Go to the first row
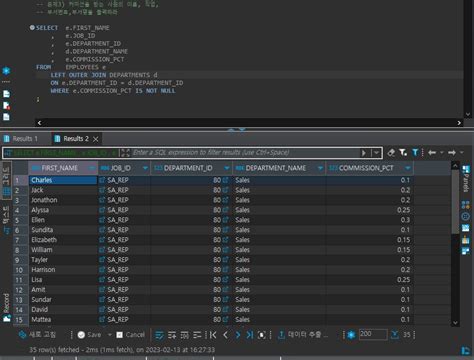The height and width of the screenshot is (360, 474). (x=213, y=335)
